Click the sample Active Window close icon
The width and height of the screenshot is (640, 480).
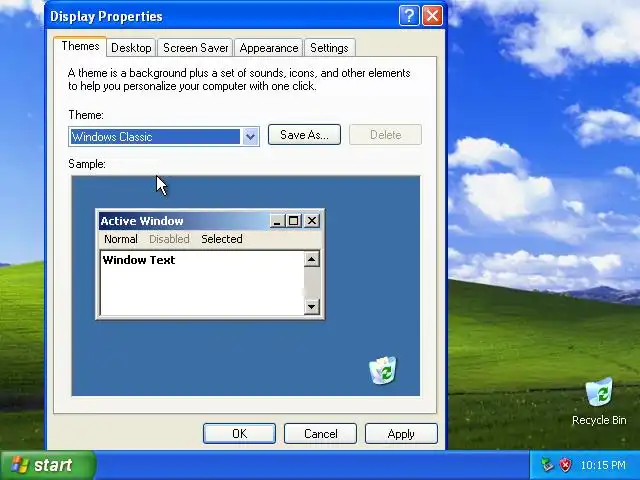pos(311,221)
